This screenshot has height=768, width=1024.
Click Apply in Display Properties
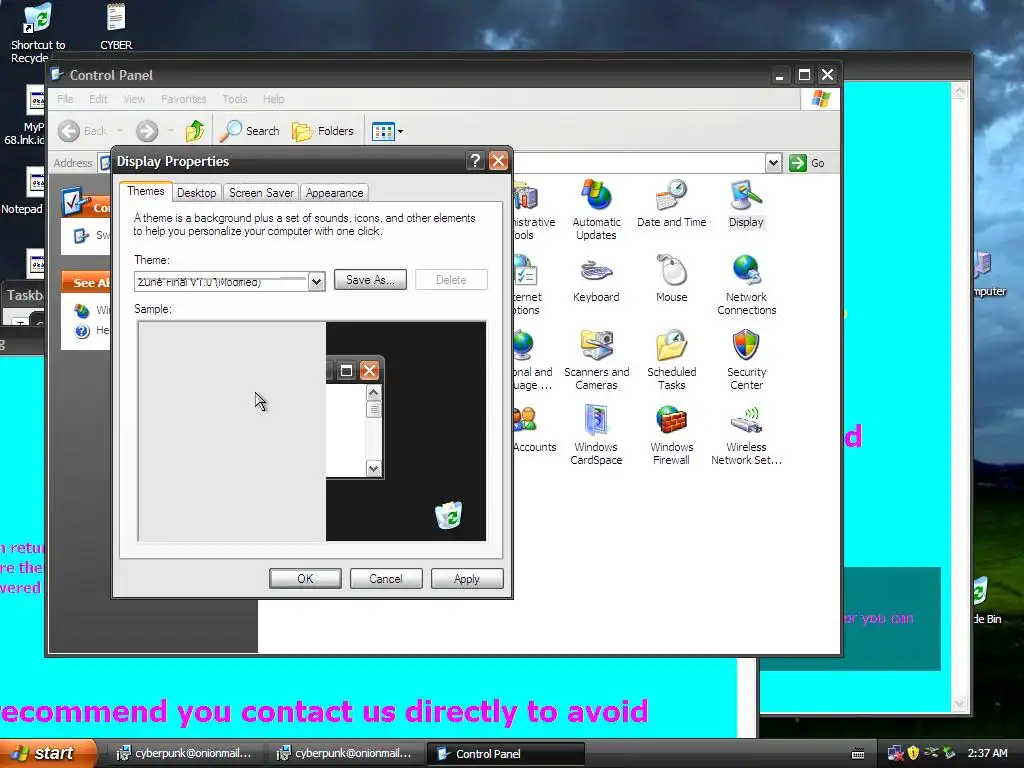(x=467, y=579)
